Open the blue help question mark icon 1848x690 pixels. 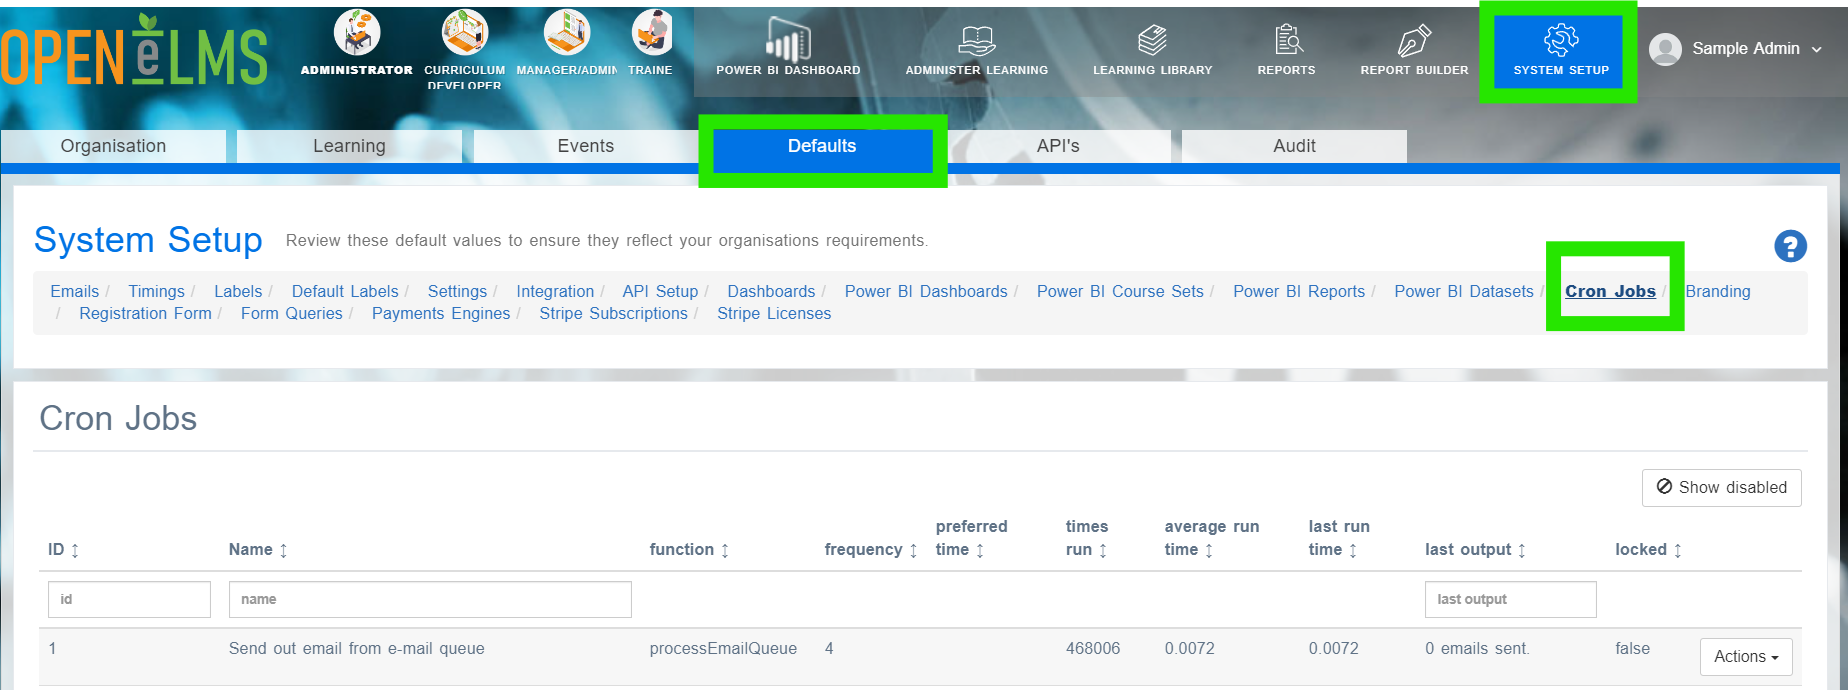coord(1790,246)
